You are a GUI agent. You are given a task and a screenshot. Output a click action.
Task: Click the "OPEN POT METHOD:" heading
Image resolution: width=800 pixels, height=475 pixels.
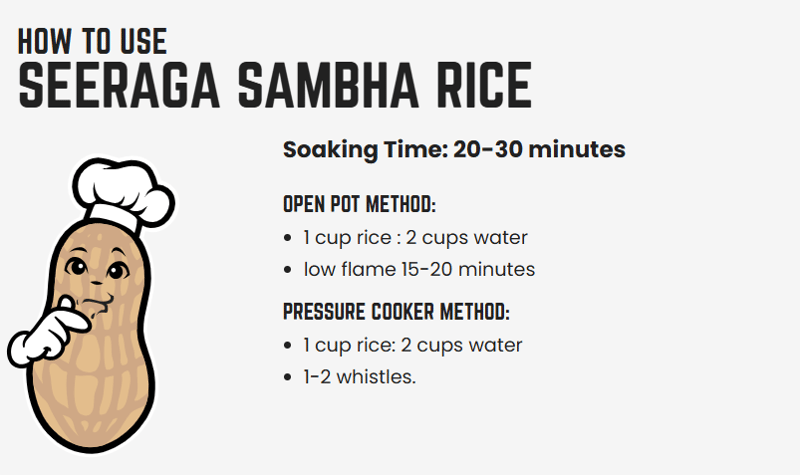[359, 205]
